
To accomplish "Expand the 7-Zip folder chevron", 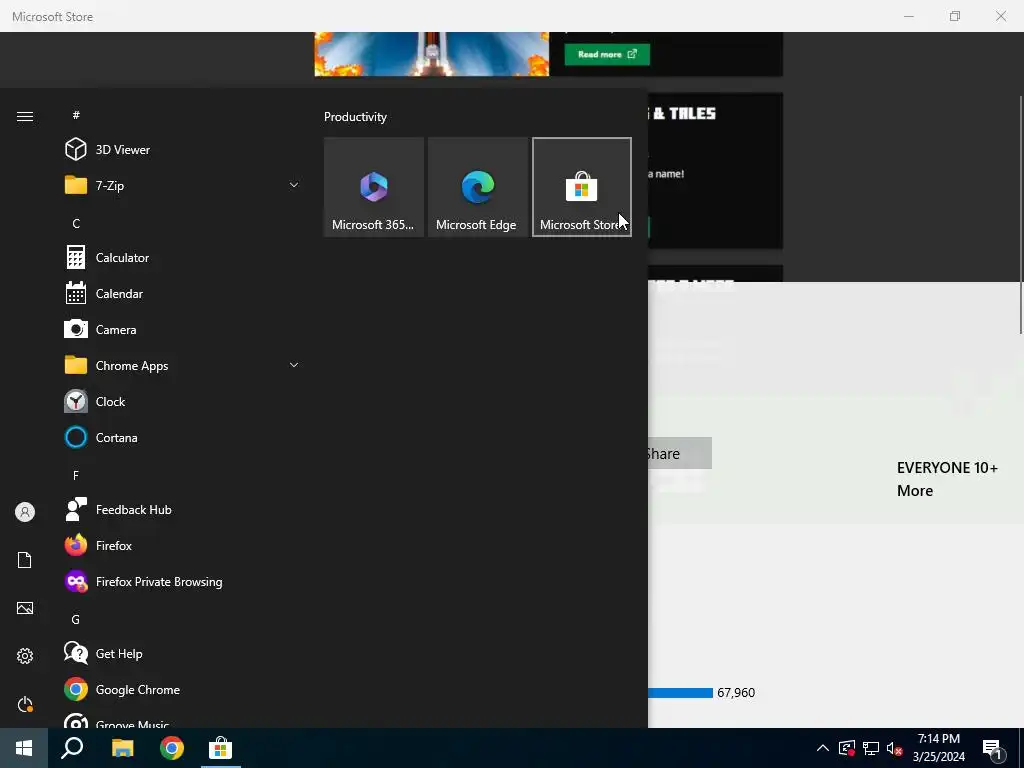I will 294,185.
